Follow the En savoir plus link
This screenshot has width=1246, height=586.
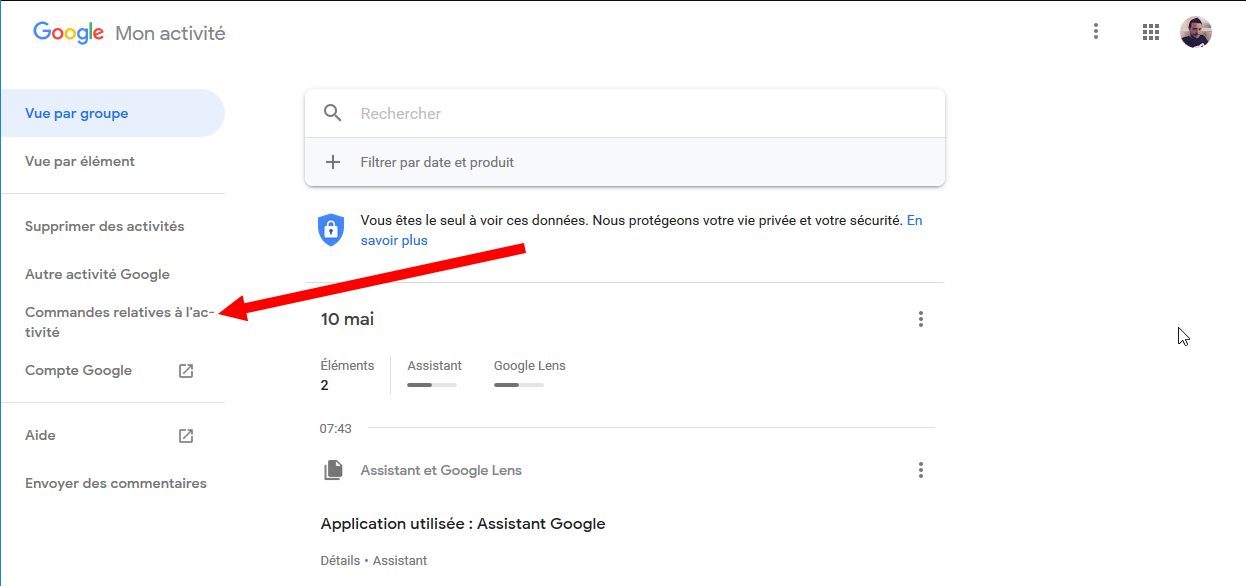(x=641, y=230)
